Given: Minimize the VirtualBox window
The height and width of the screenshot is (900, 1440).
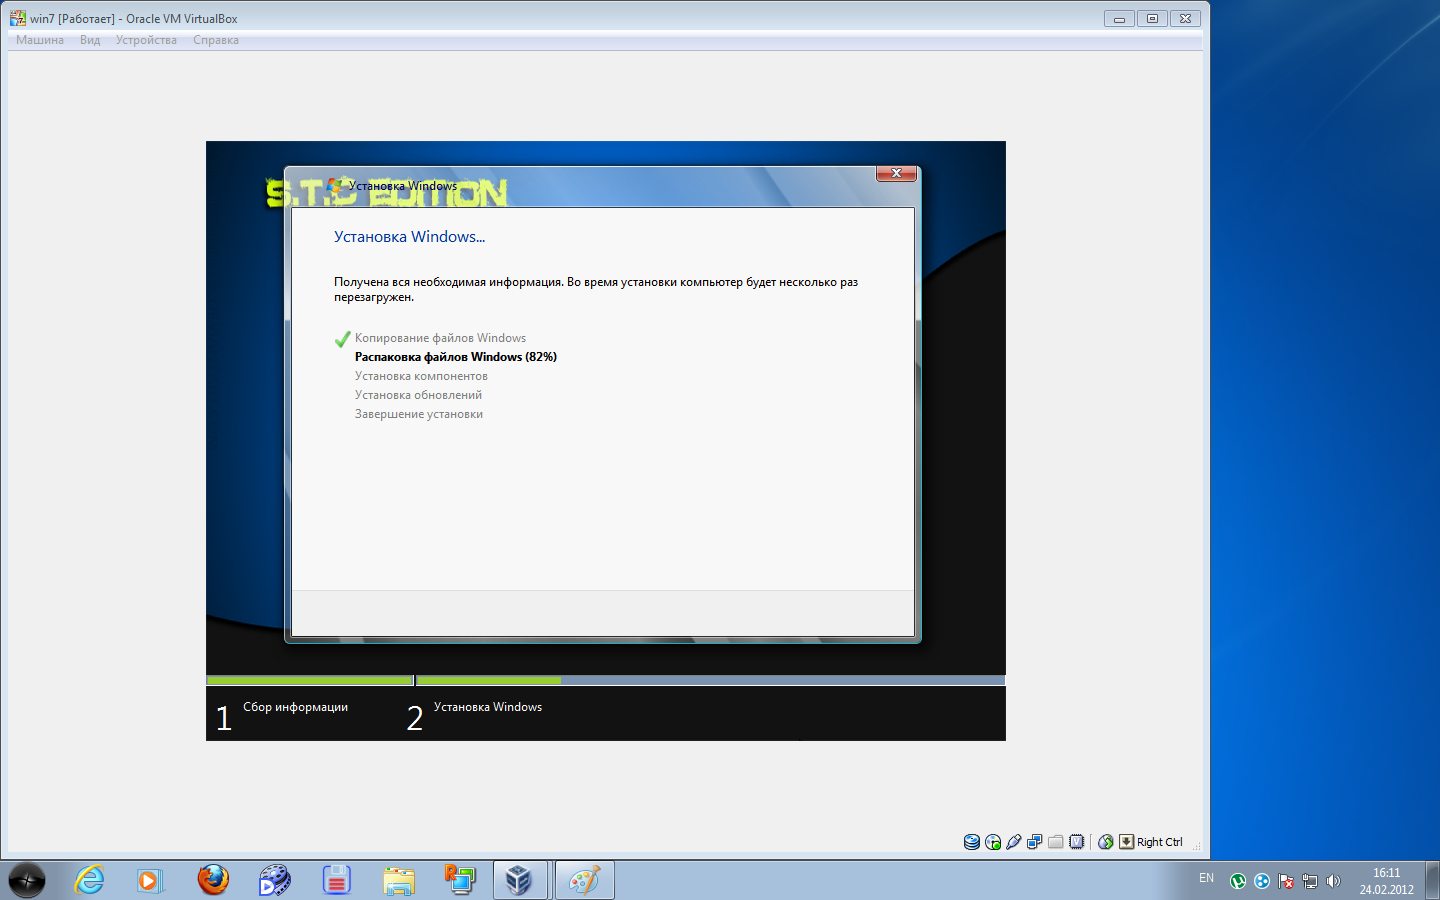Looking at the screenshot, I should click(1119, 18).
